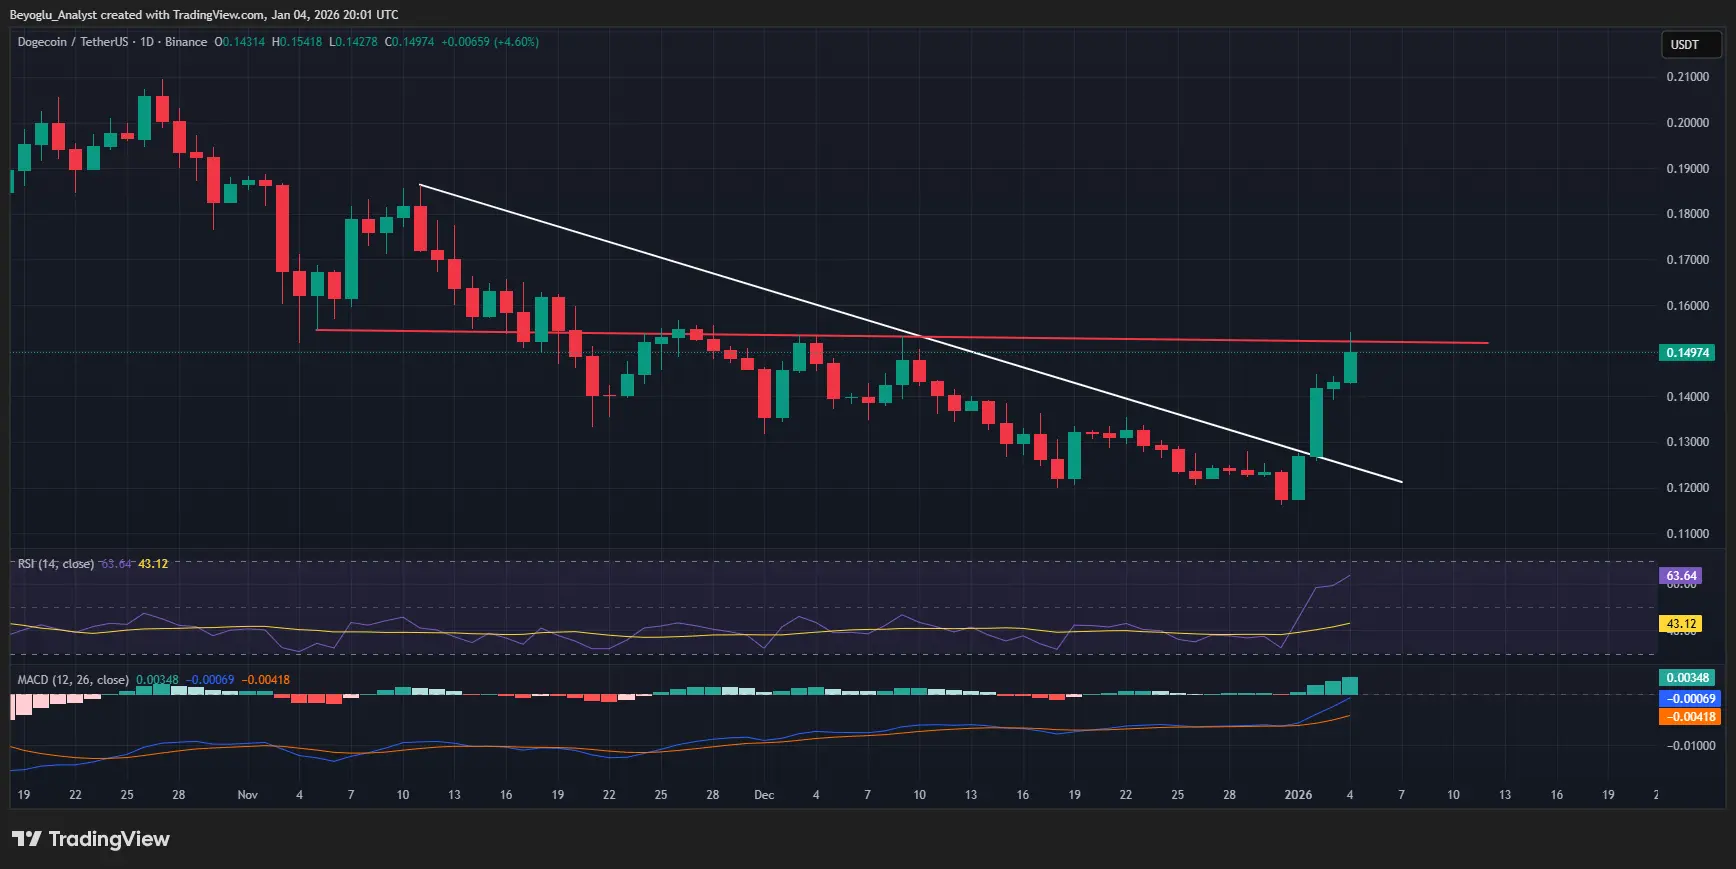Click the purple 63.64 RSI scale tag
The image size is (1736, 869).
pos(1681,576)
